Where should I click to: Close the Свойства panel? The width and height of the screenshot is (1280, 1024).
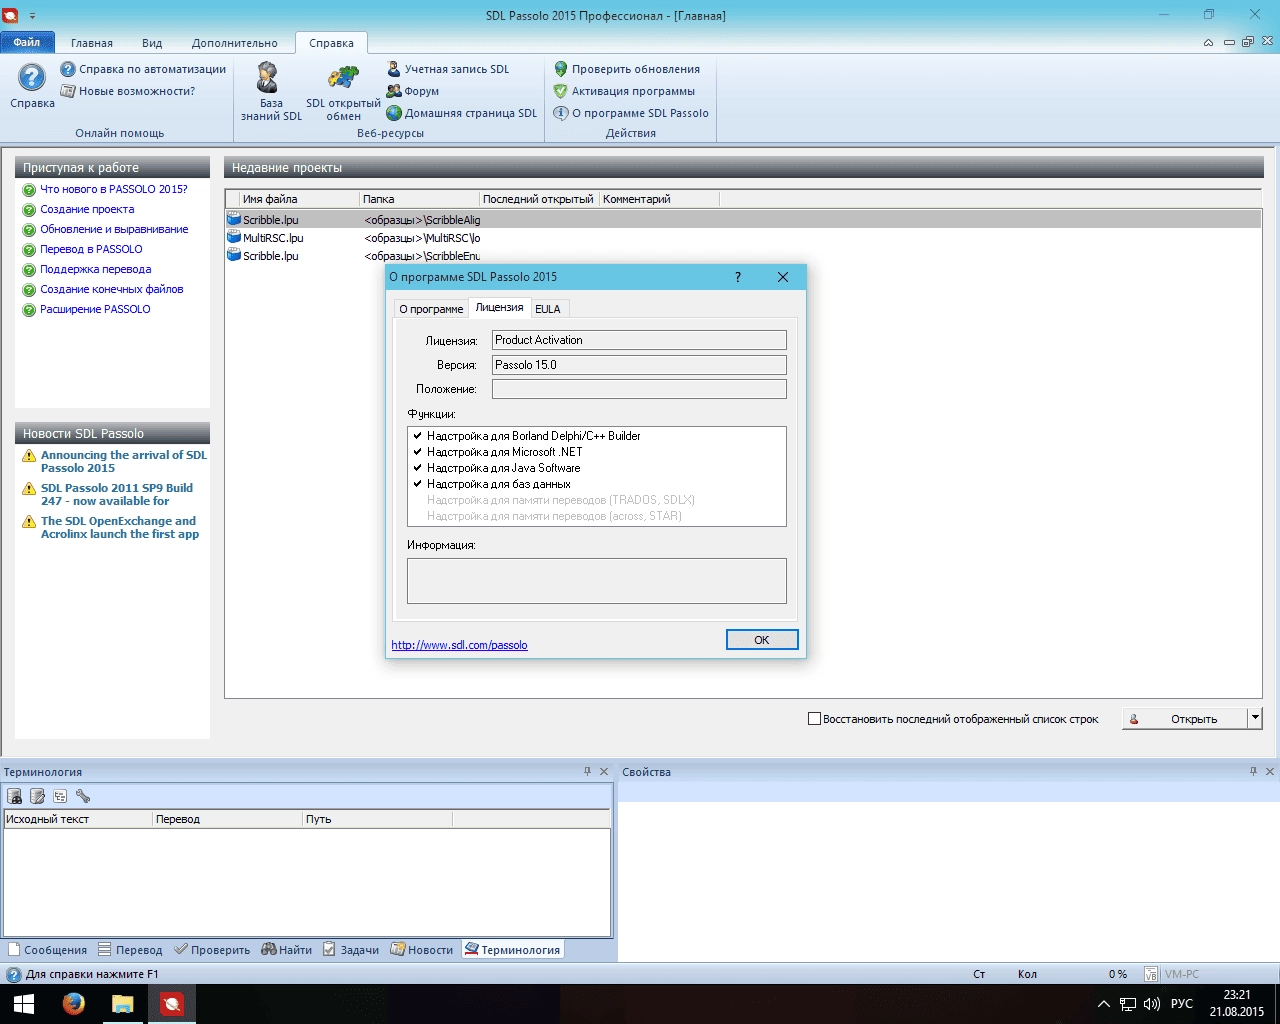[x=1270, y=771]
